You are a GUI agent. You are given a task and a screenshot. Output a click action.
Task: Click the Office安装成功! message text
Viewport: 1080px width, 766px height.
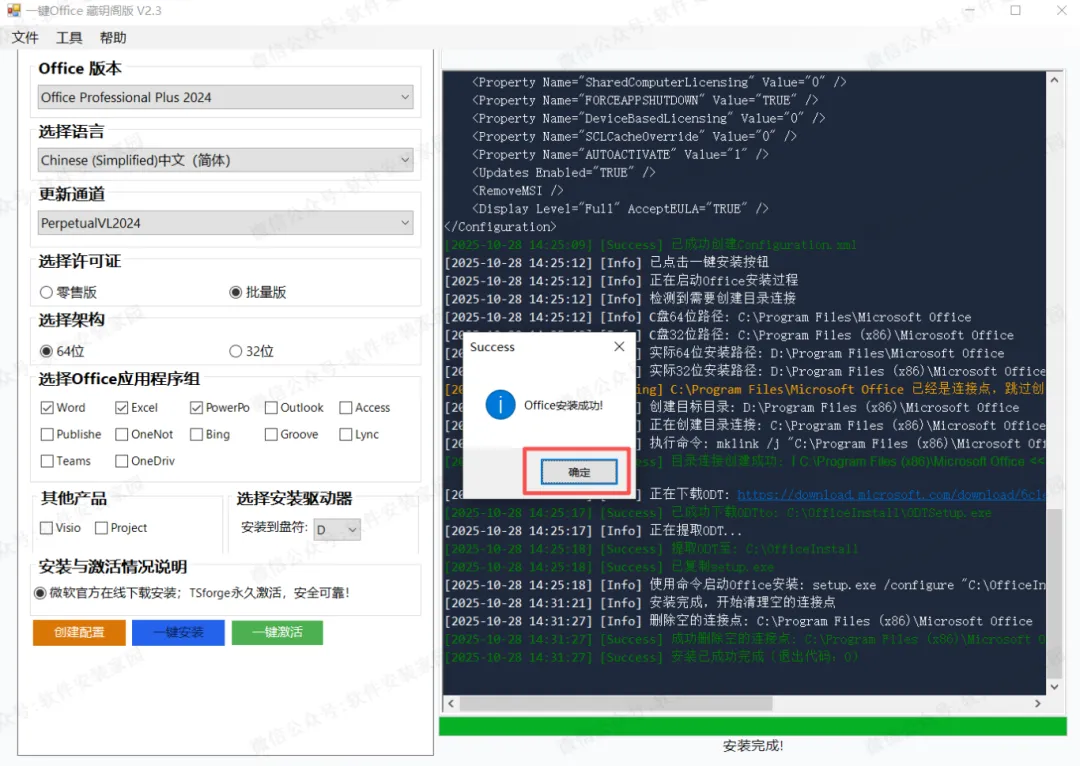point(563,405)
